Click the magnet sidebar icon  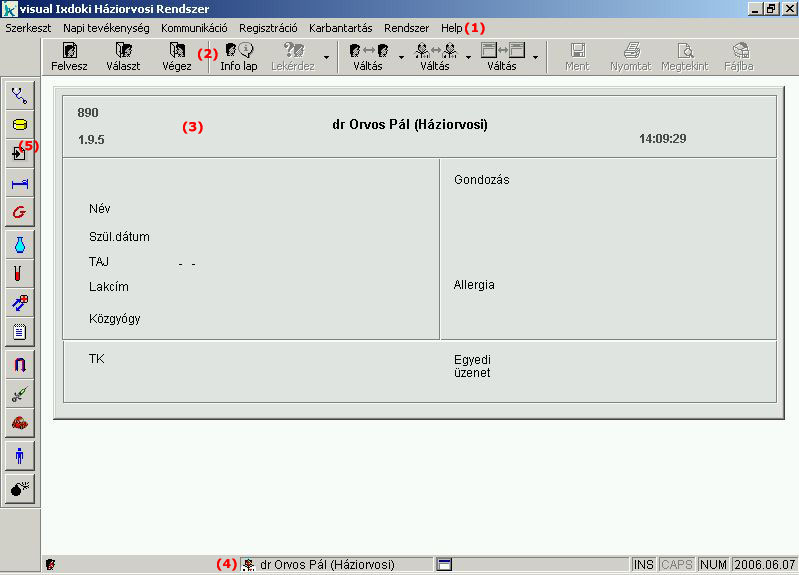click(x=19, y=364)
